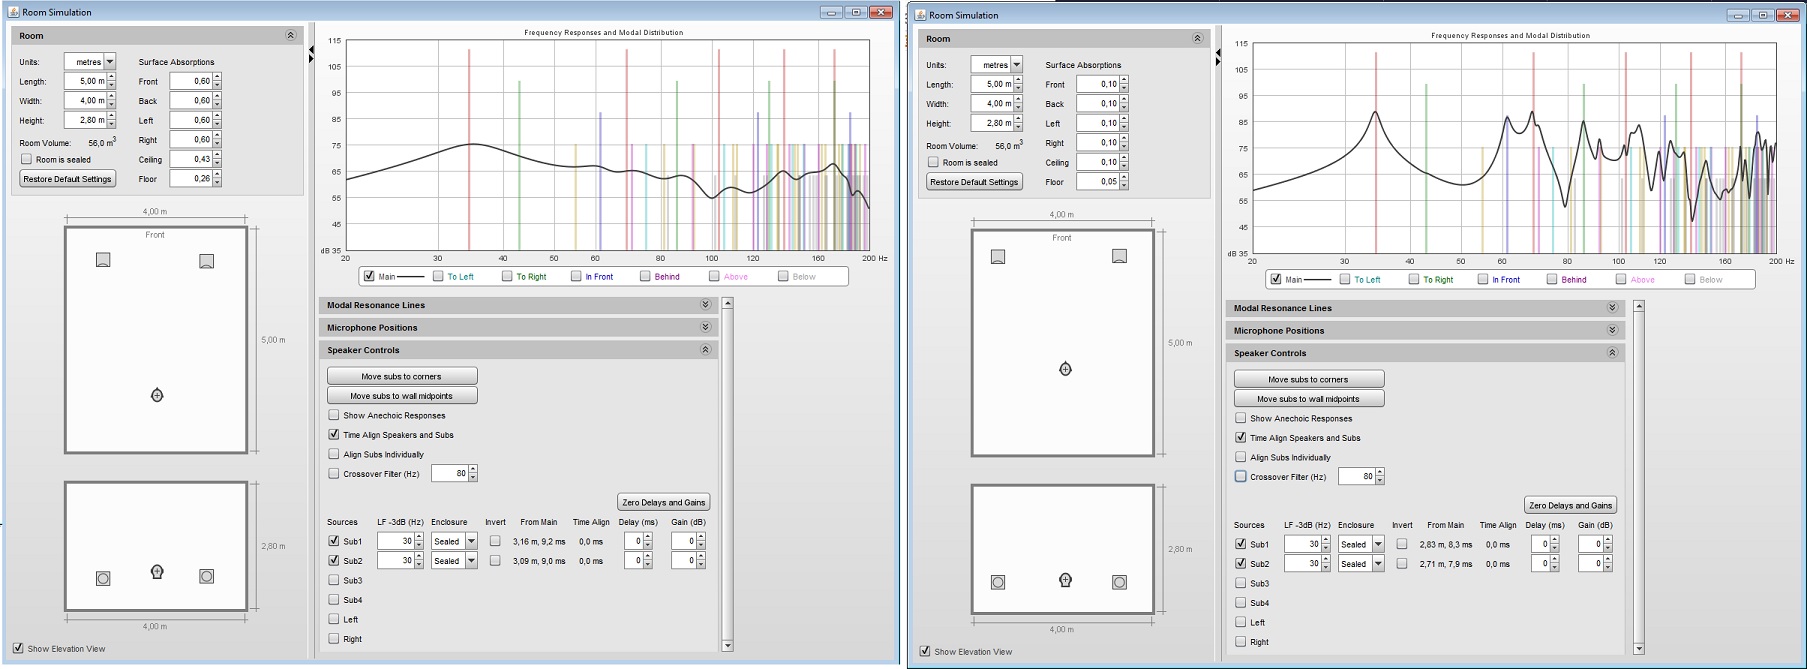Click left subwoofer icon in left window elevation view
1807x669 pixels.
point(103,578)
